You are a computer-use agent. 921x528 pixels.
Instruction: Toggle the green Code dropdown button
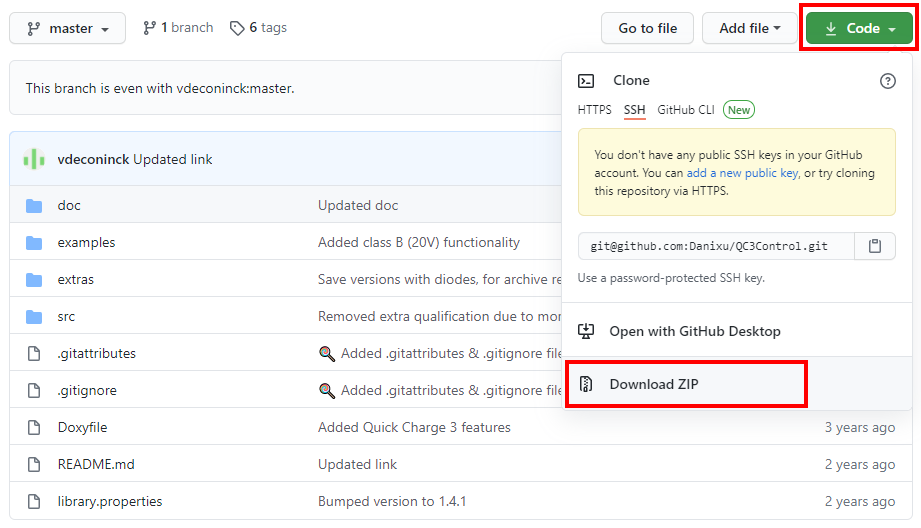pos(860,28)
